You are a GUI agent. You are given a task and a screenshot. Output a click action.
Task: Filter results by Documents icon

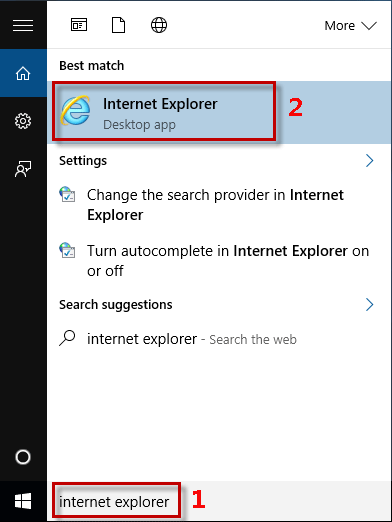pos(118,25)
